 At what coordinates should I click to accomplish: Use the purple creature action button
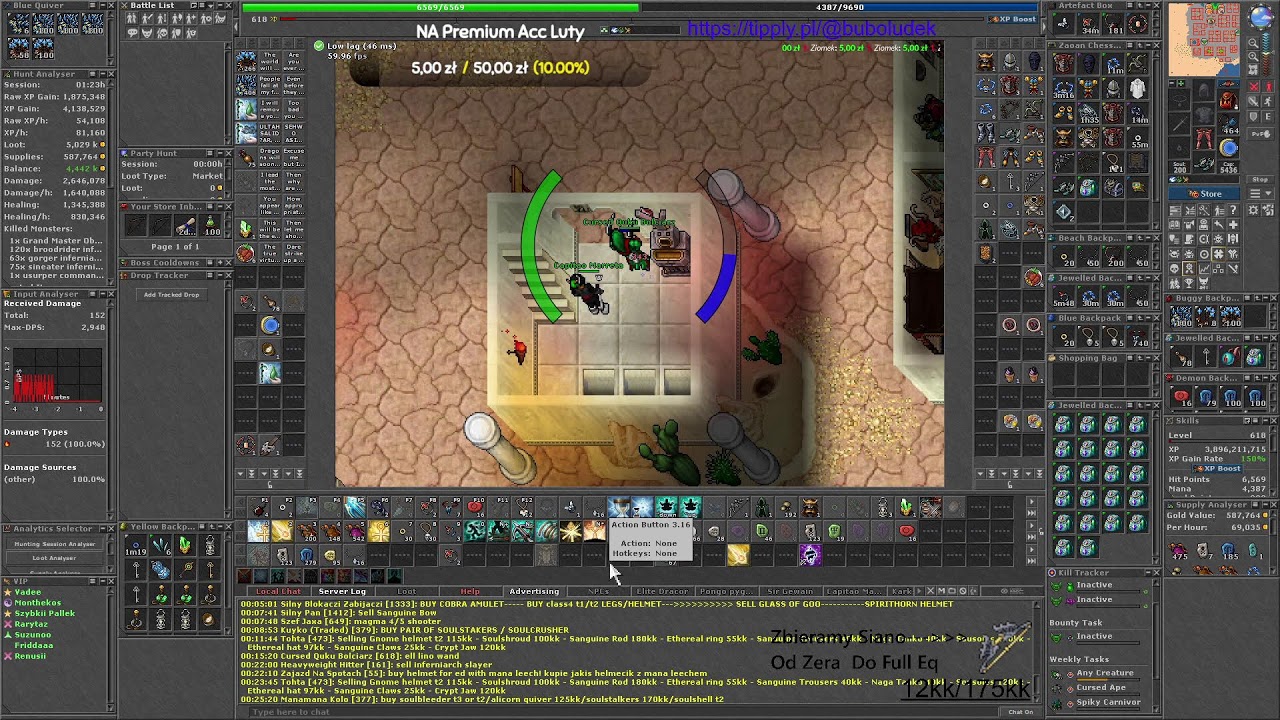(809, 555)
